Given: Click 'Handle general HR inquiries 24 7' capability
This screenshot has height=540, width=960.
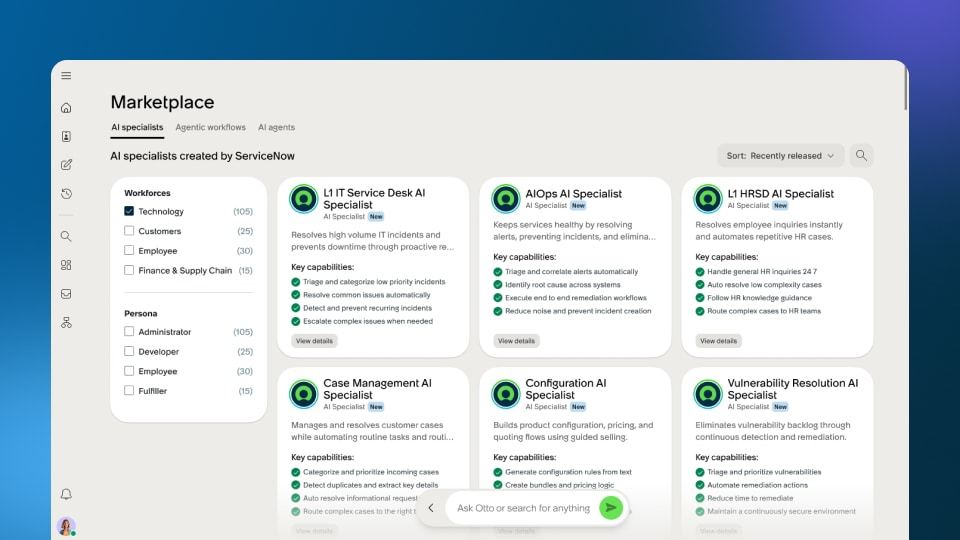Looking at the screenshot, I should tap(762, 271).
